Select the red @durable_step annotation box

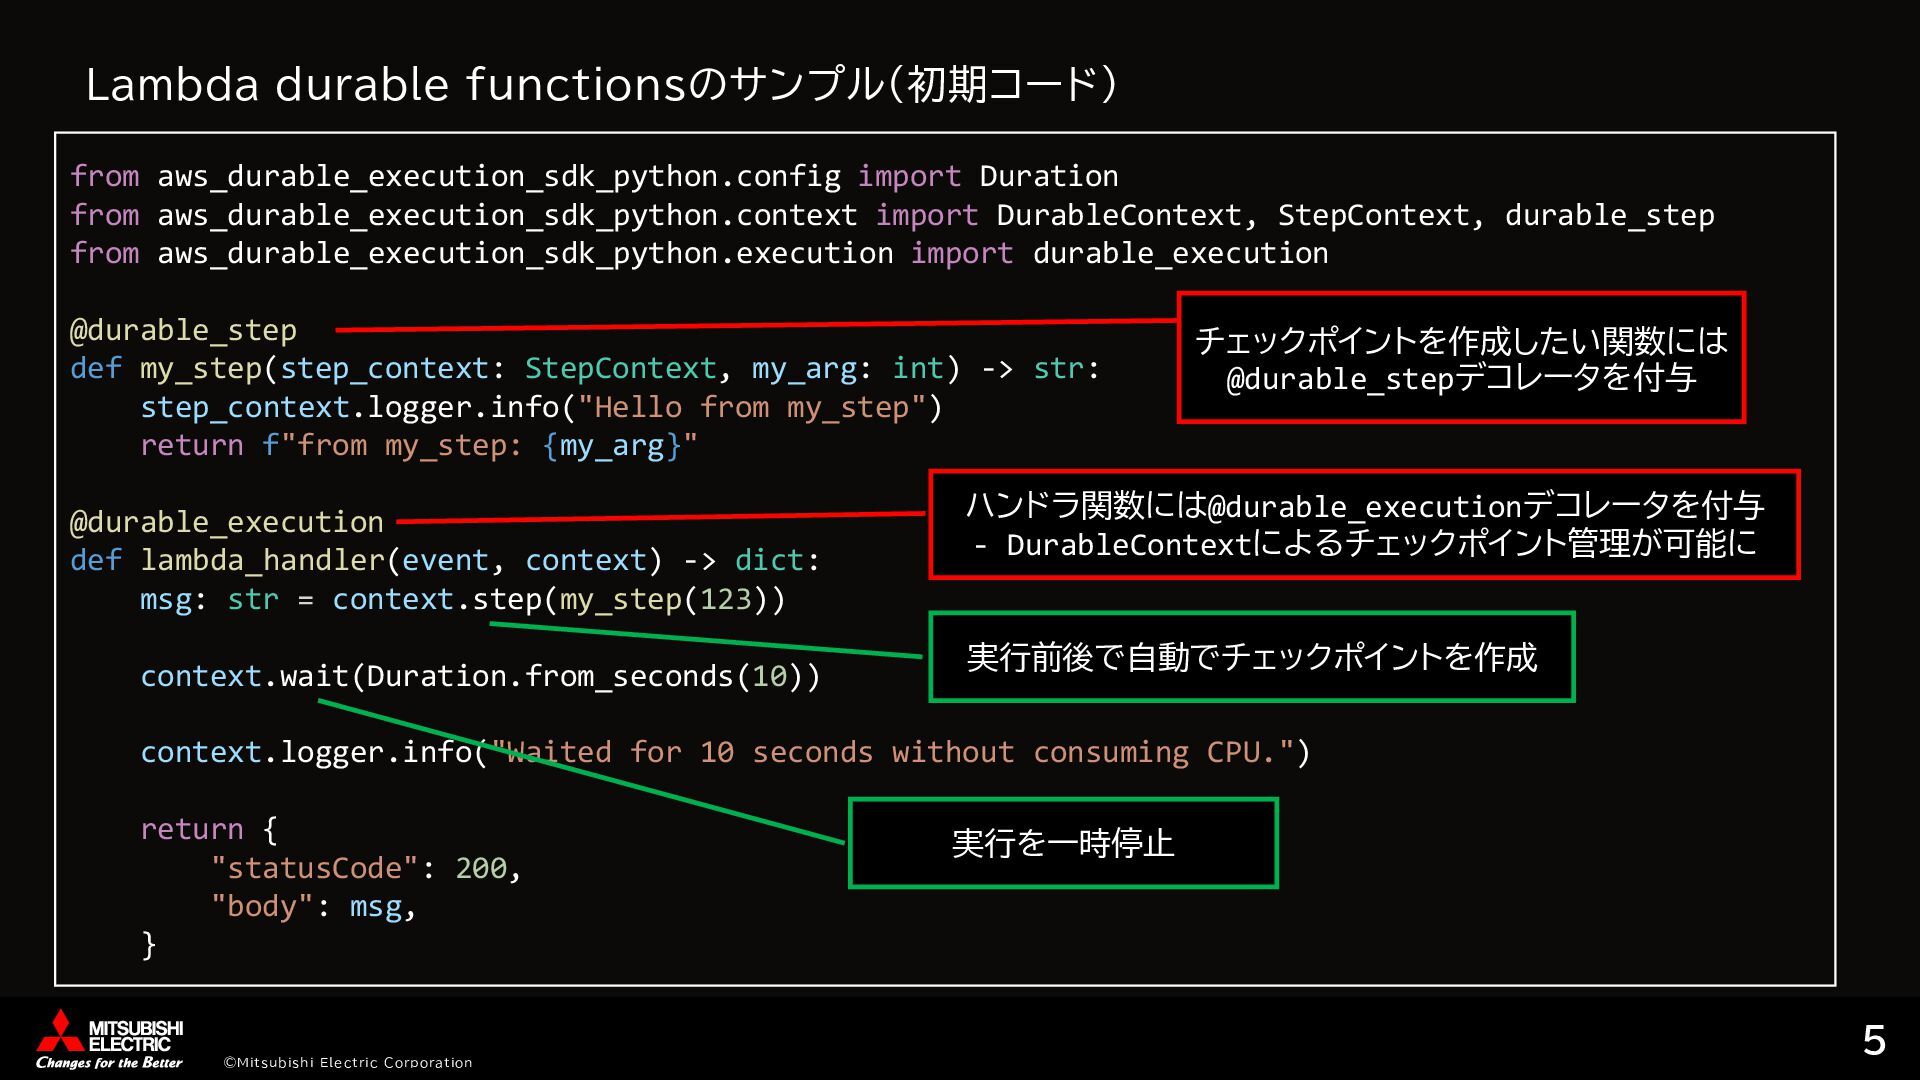(x=1460, y=358)
